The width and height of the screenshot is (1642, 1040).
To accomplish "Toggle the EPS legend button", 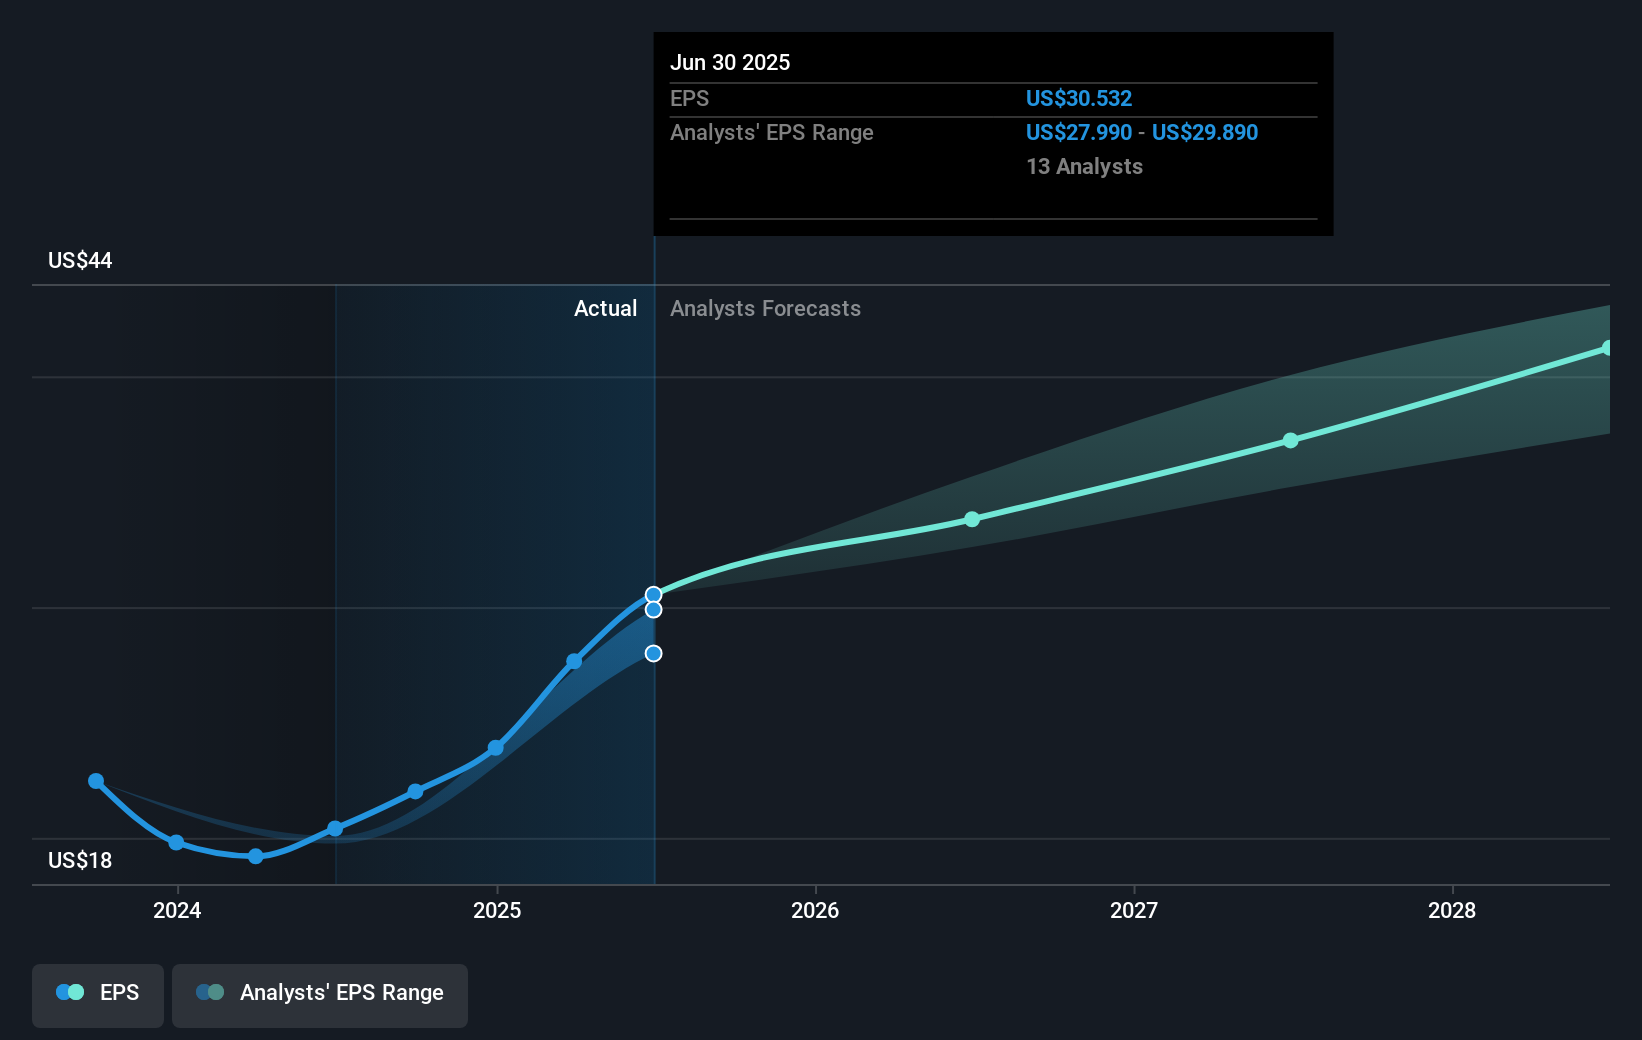I will tap(98, 995).
